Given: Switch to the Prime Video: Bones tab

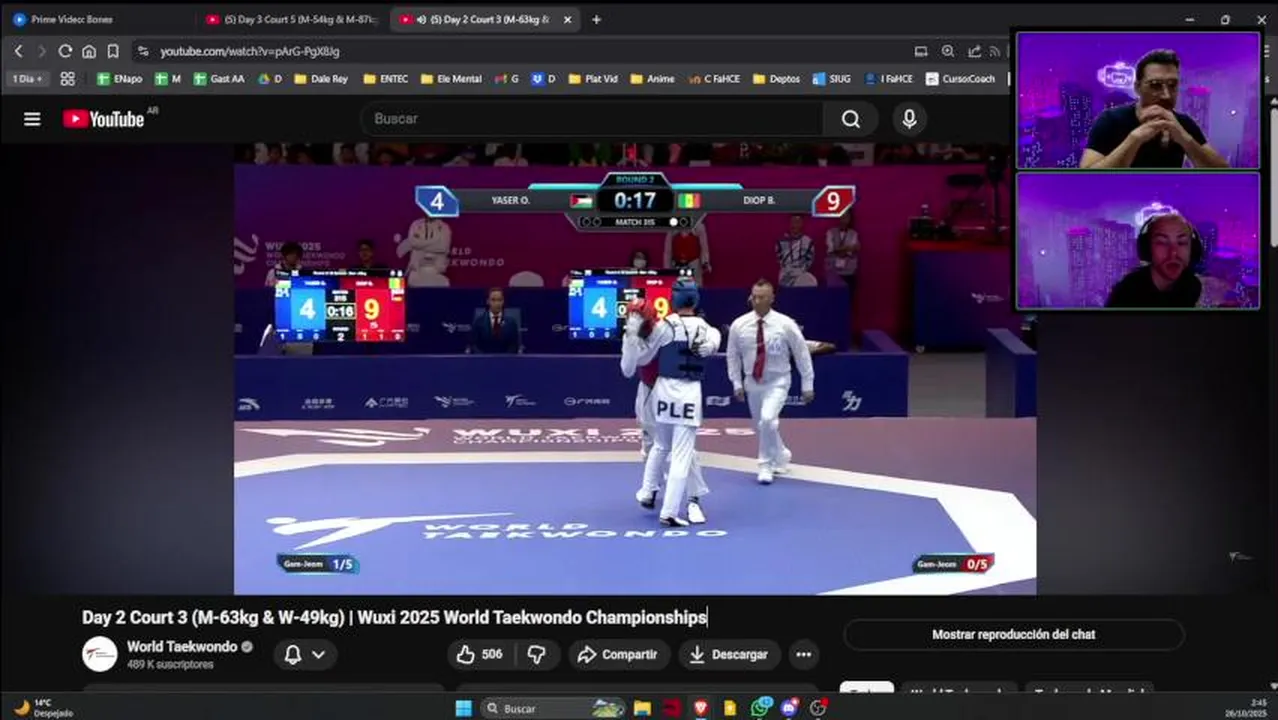Looking at the screenshot, I should pos(95,19).
